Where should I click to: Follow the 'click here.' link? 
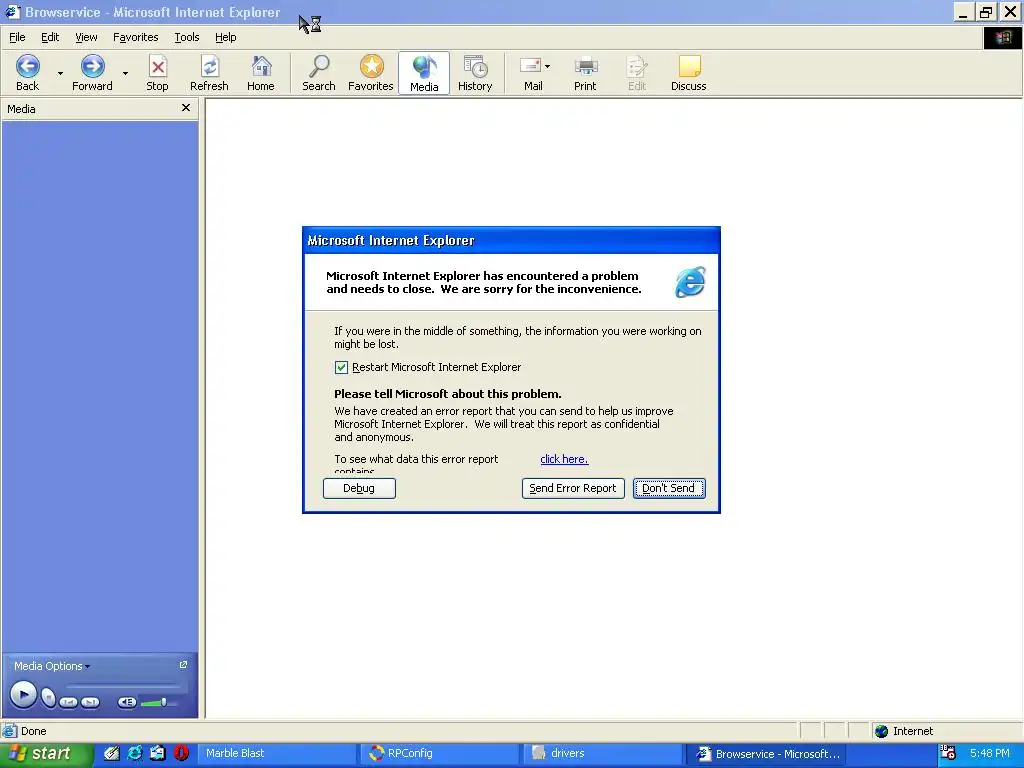point(564,459)
